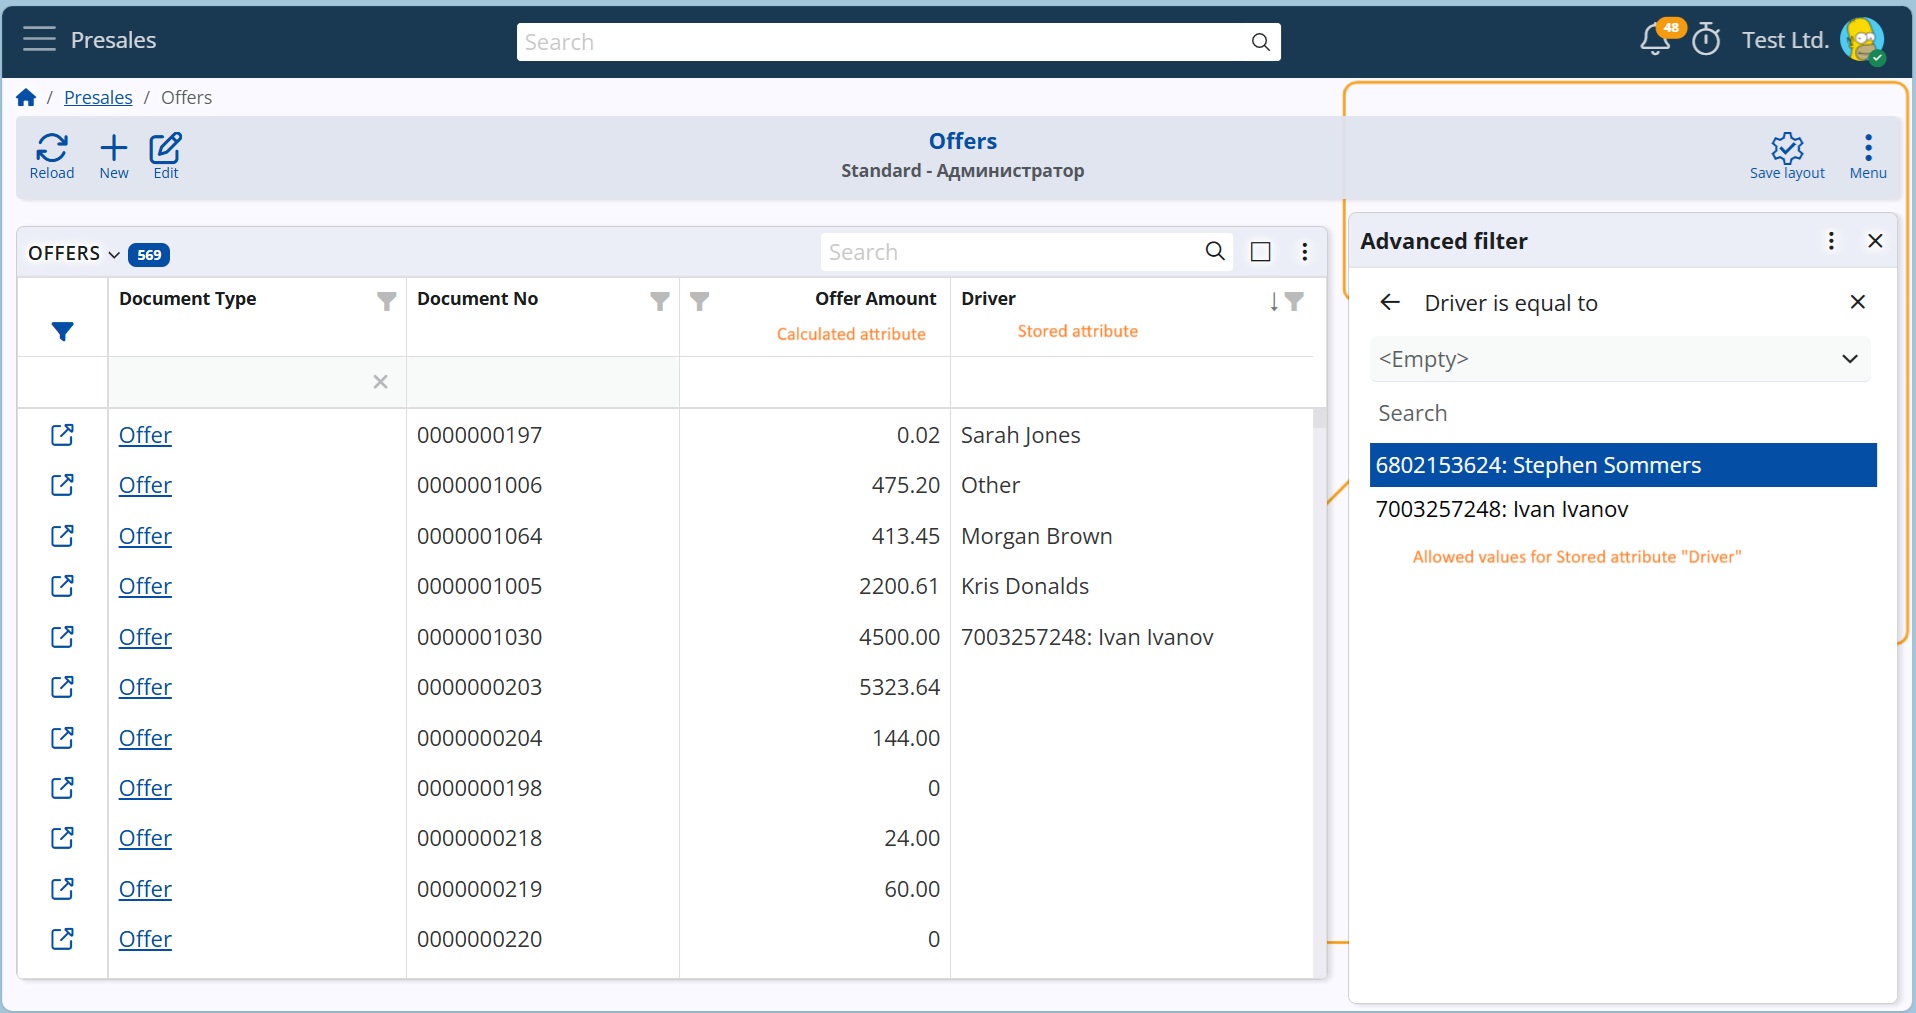Go back from Driver is equal to
1916x1013 pixels.
1390,302
